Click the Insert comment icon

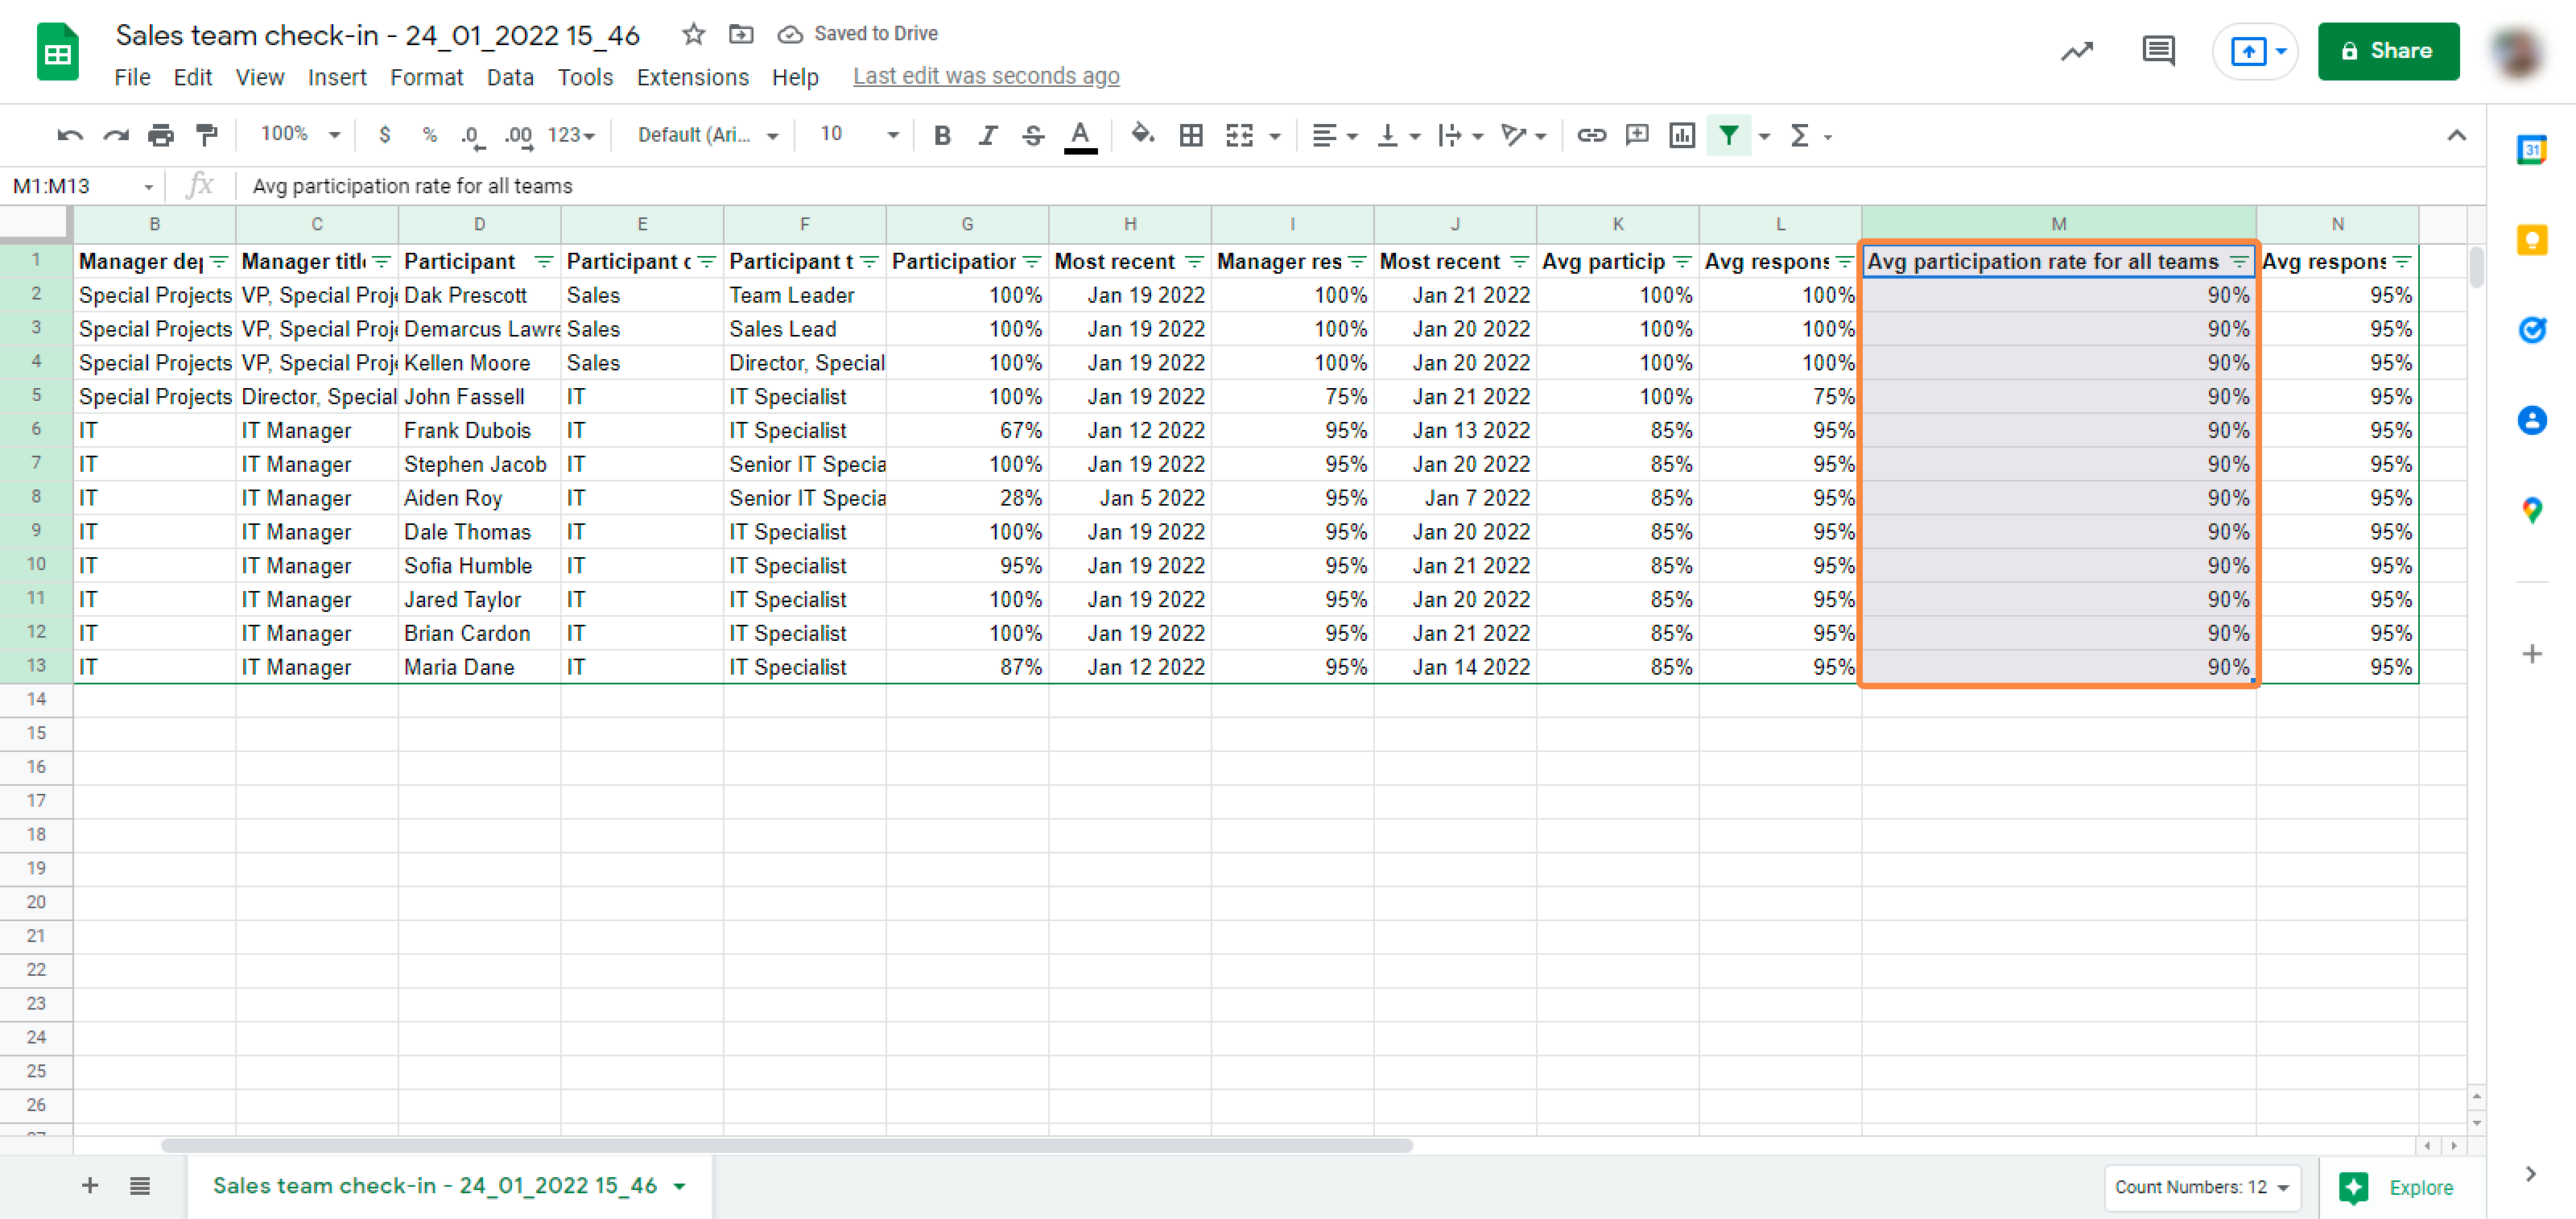click(x=1637, y=135)
